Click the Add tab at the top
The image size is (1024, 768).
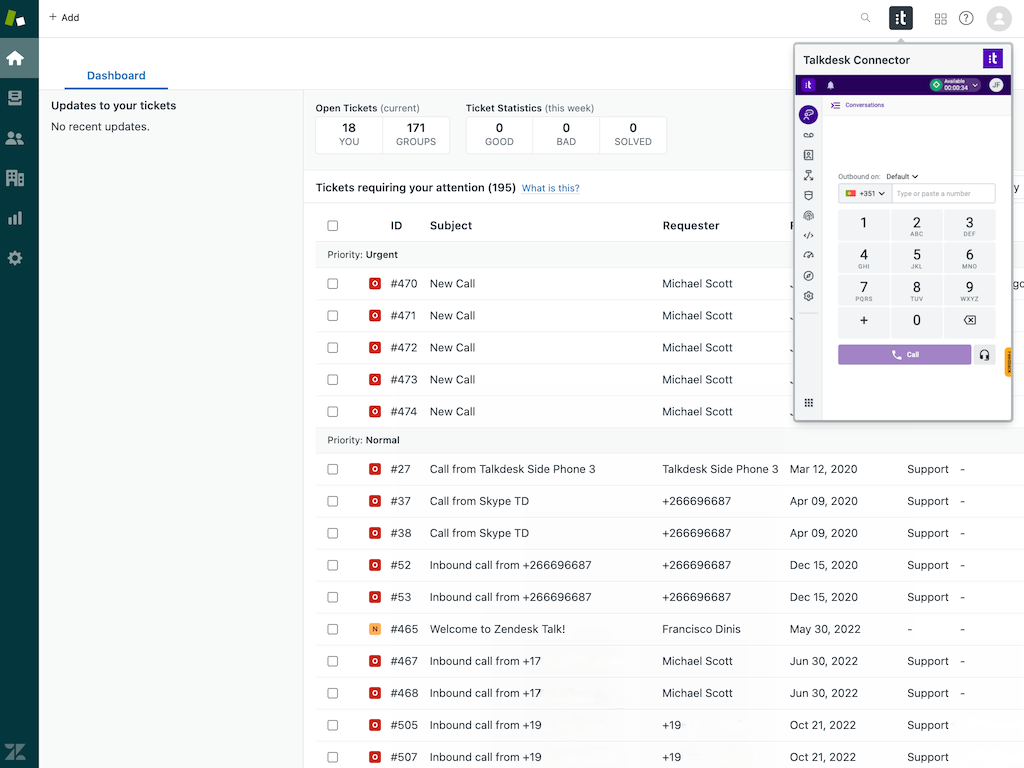tap(64, 18)
